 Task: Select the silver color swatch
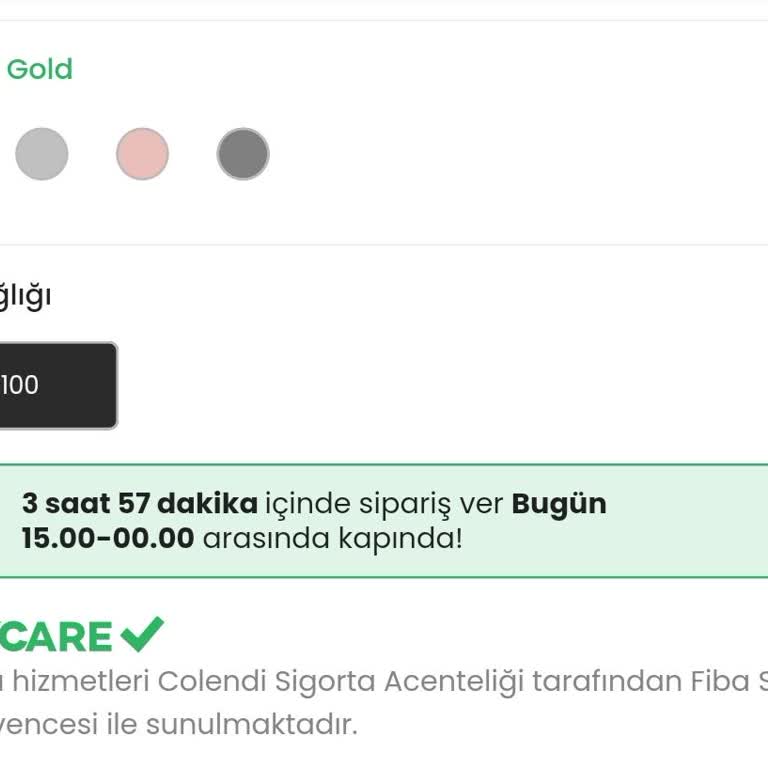[x=42, y=154]
